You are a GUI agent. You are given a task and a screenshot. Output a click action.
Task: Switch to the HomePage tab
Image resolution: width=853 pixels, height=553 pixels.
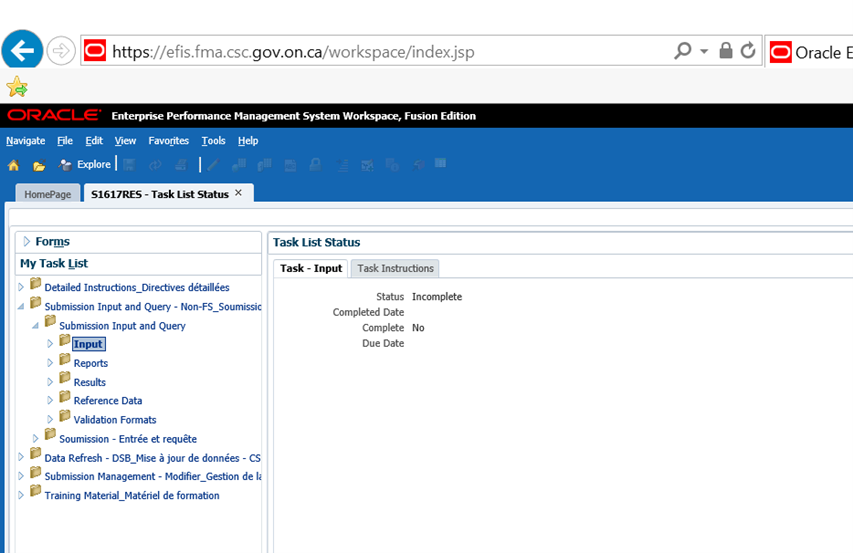48,194
